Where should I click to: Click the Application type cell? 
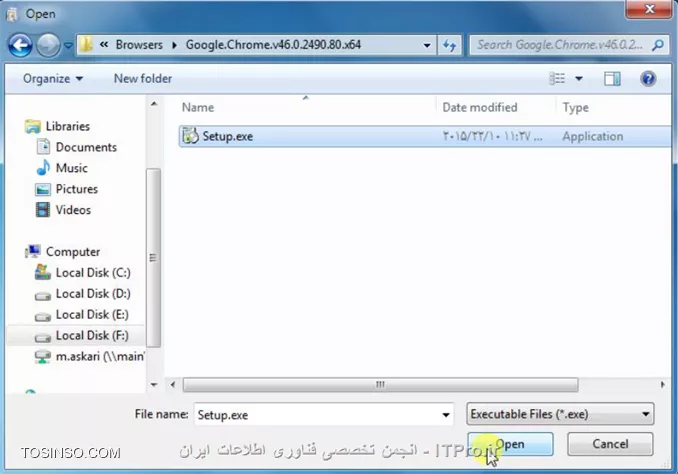(592, 137)
